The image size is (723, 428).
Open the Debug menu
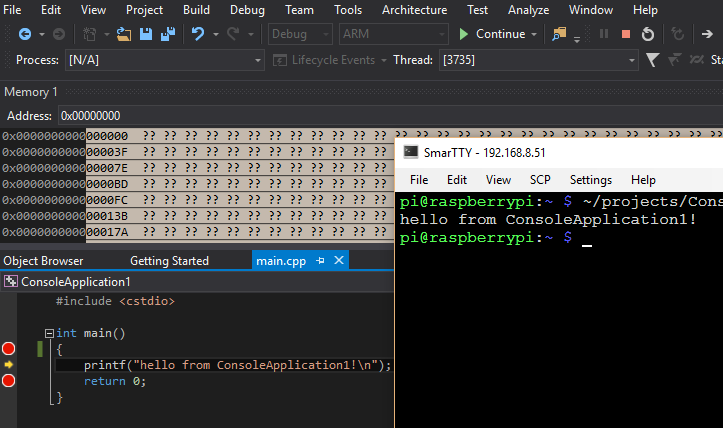pos(247,10)
